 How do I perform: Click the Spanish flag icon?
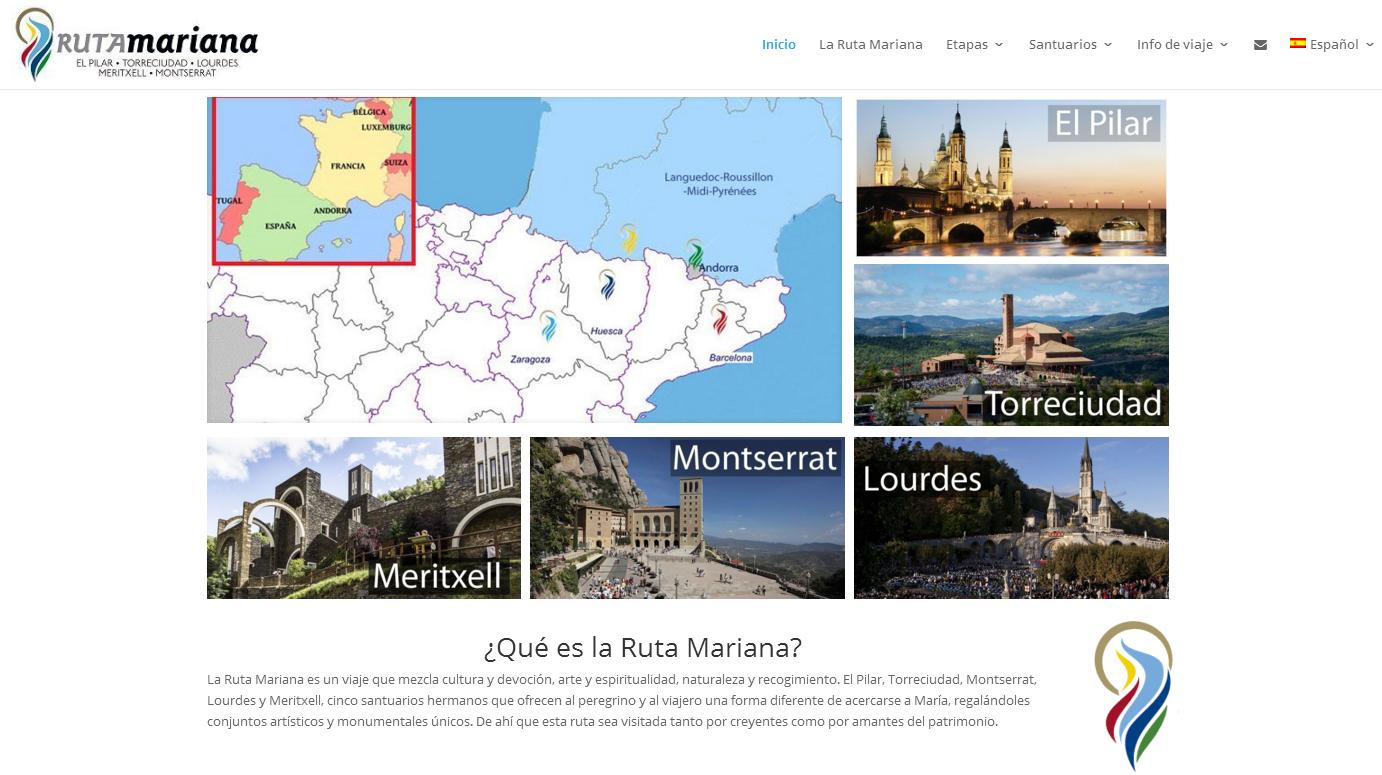[x=1297, y=44]
